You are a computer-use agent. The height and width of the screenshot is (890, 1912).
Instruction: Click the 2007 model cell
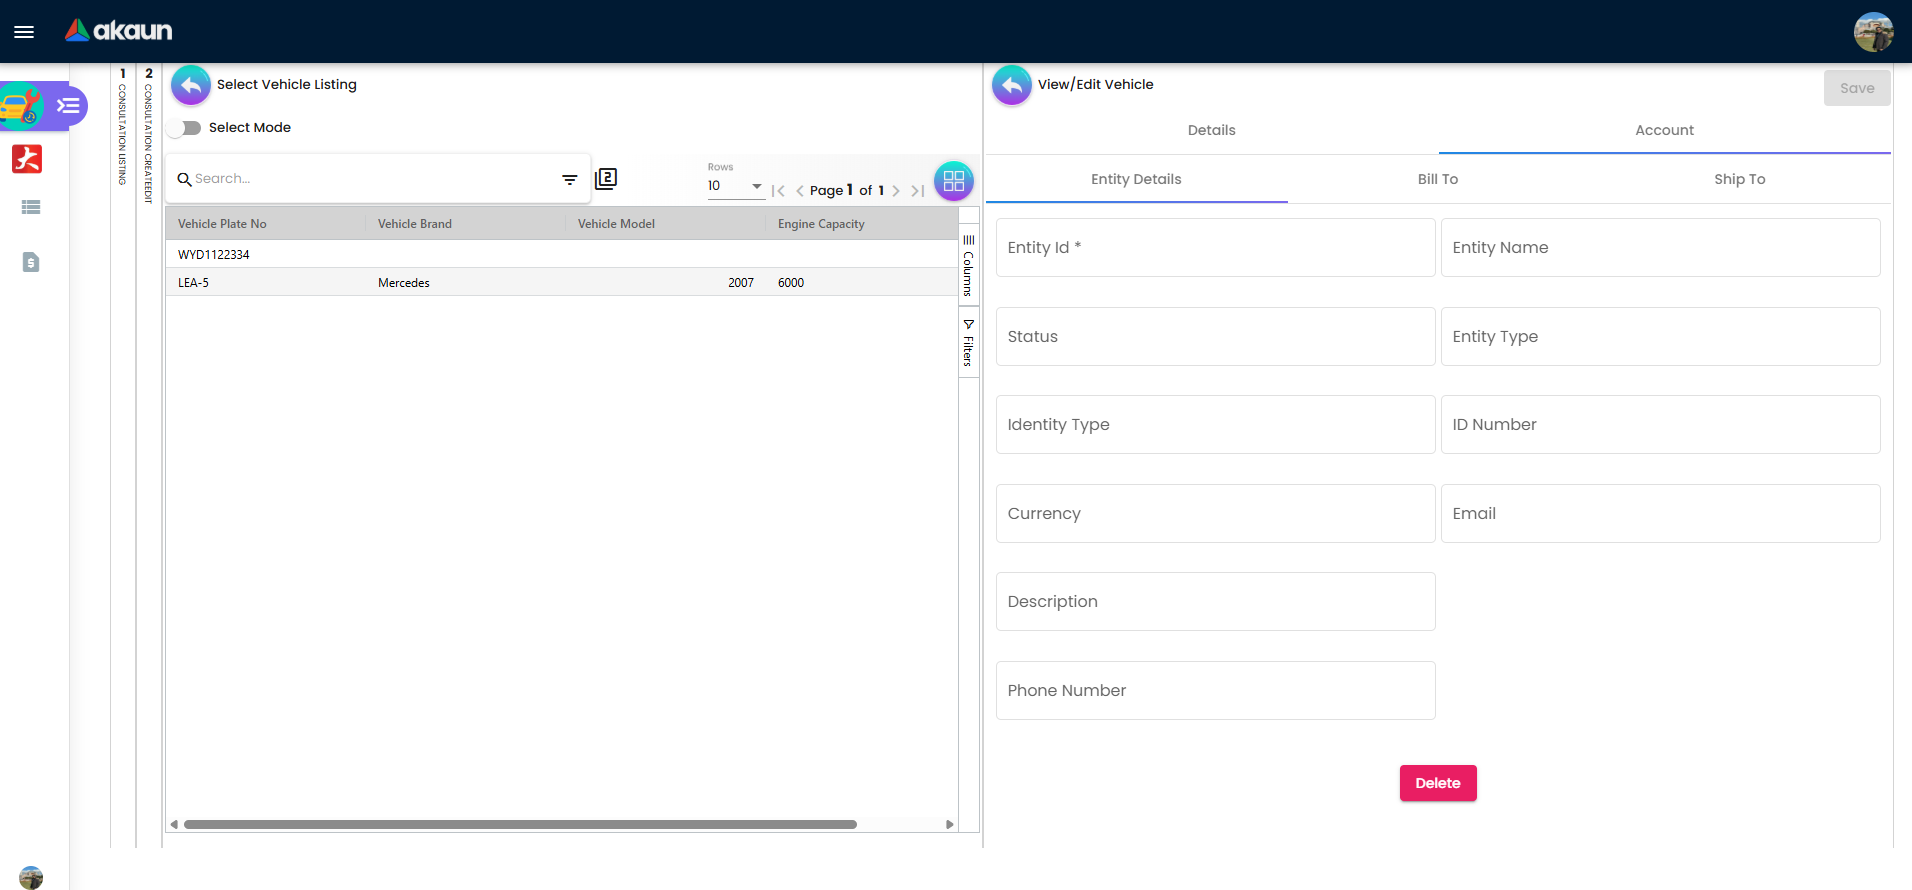click(x=741, y=283)
